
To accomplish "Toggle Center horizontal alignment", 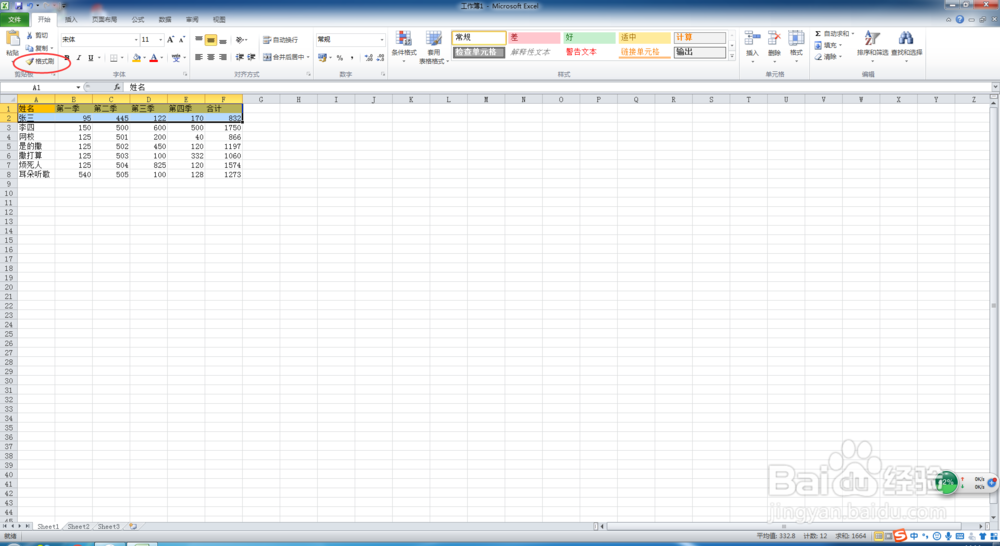I will [x=210, y=57].
